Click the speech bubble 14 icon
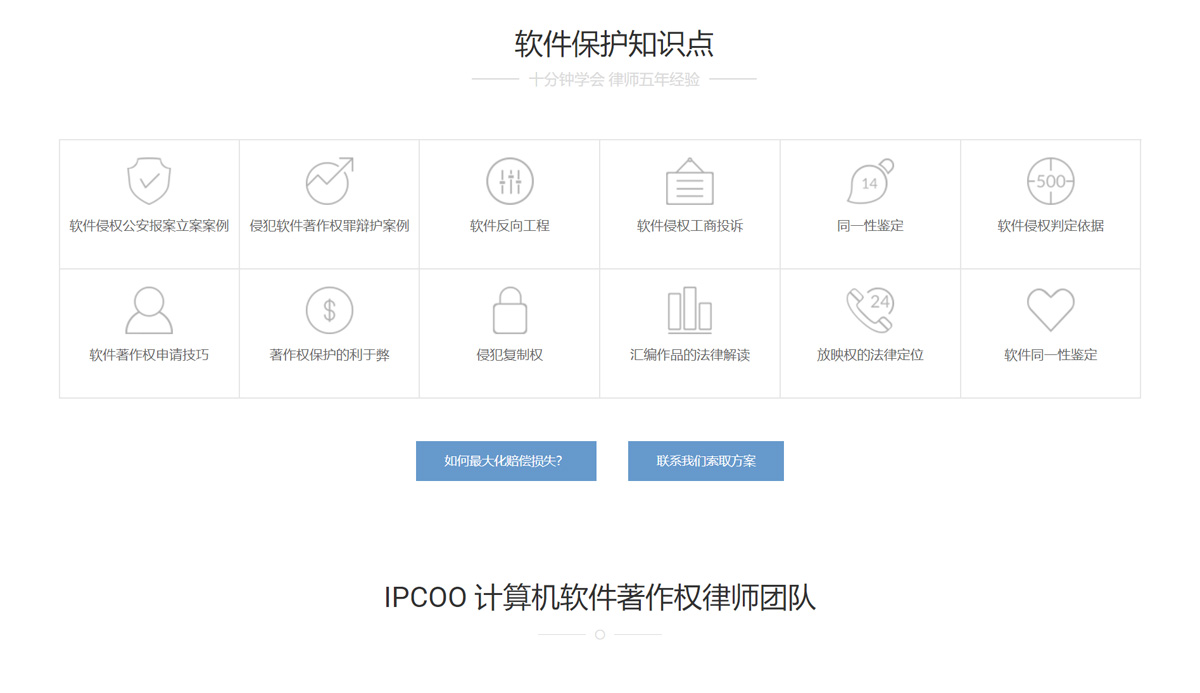Viewport: 1200px width, 693px height. point(870,181)
